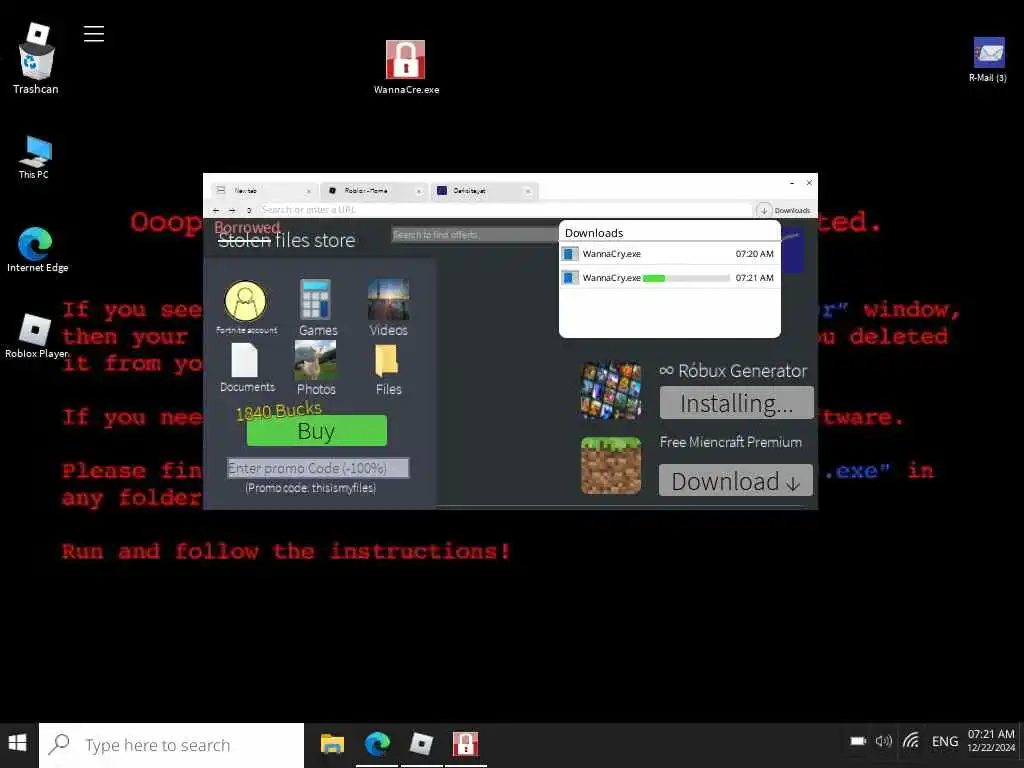
Task: Open the volume control in the tray
Action: [884, 741]
